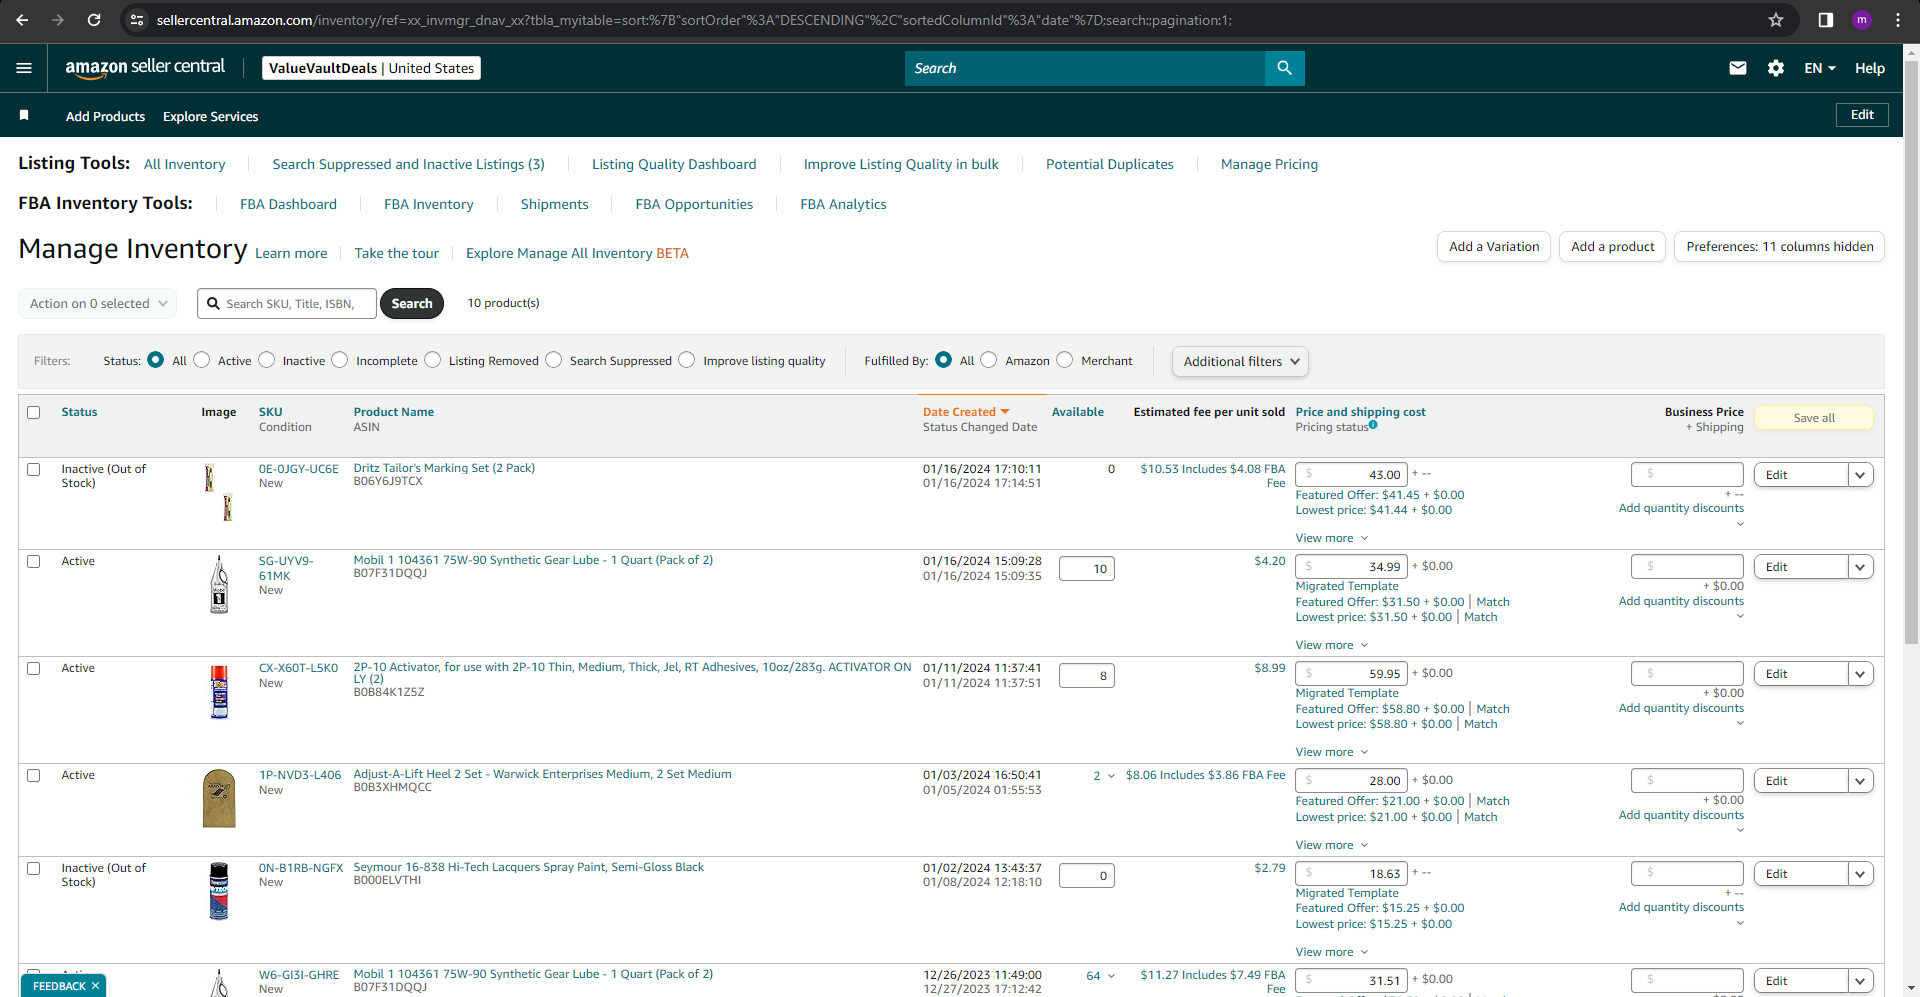Open the Seymour Spray Paint product thumbnail

(x=219, y=891)
